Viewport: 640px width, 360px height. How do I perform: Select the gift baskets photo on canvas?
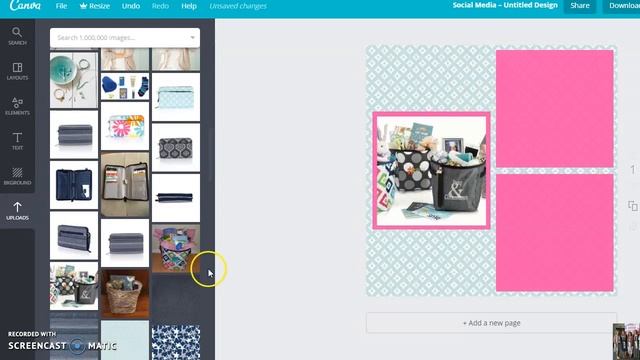(431, 171)
